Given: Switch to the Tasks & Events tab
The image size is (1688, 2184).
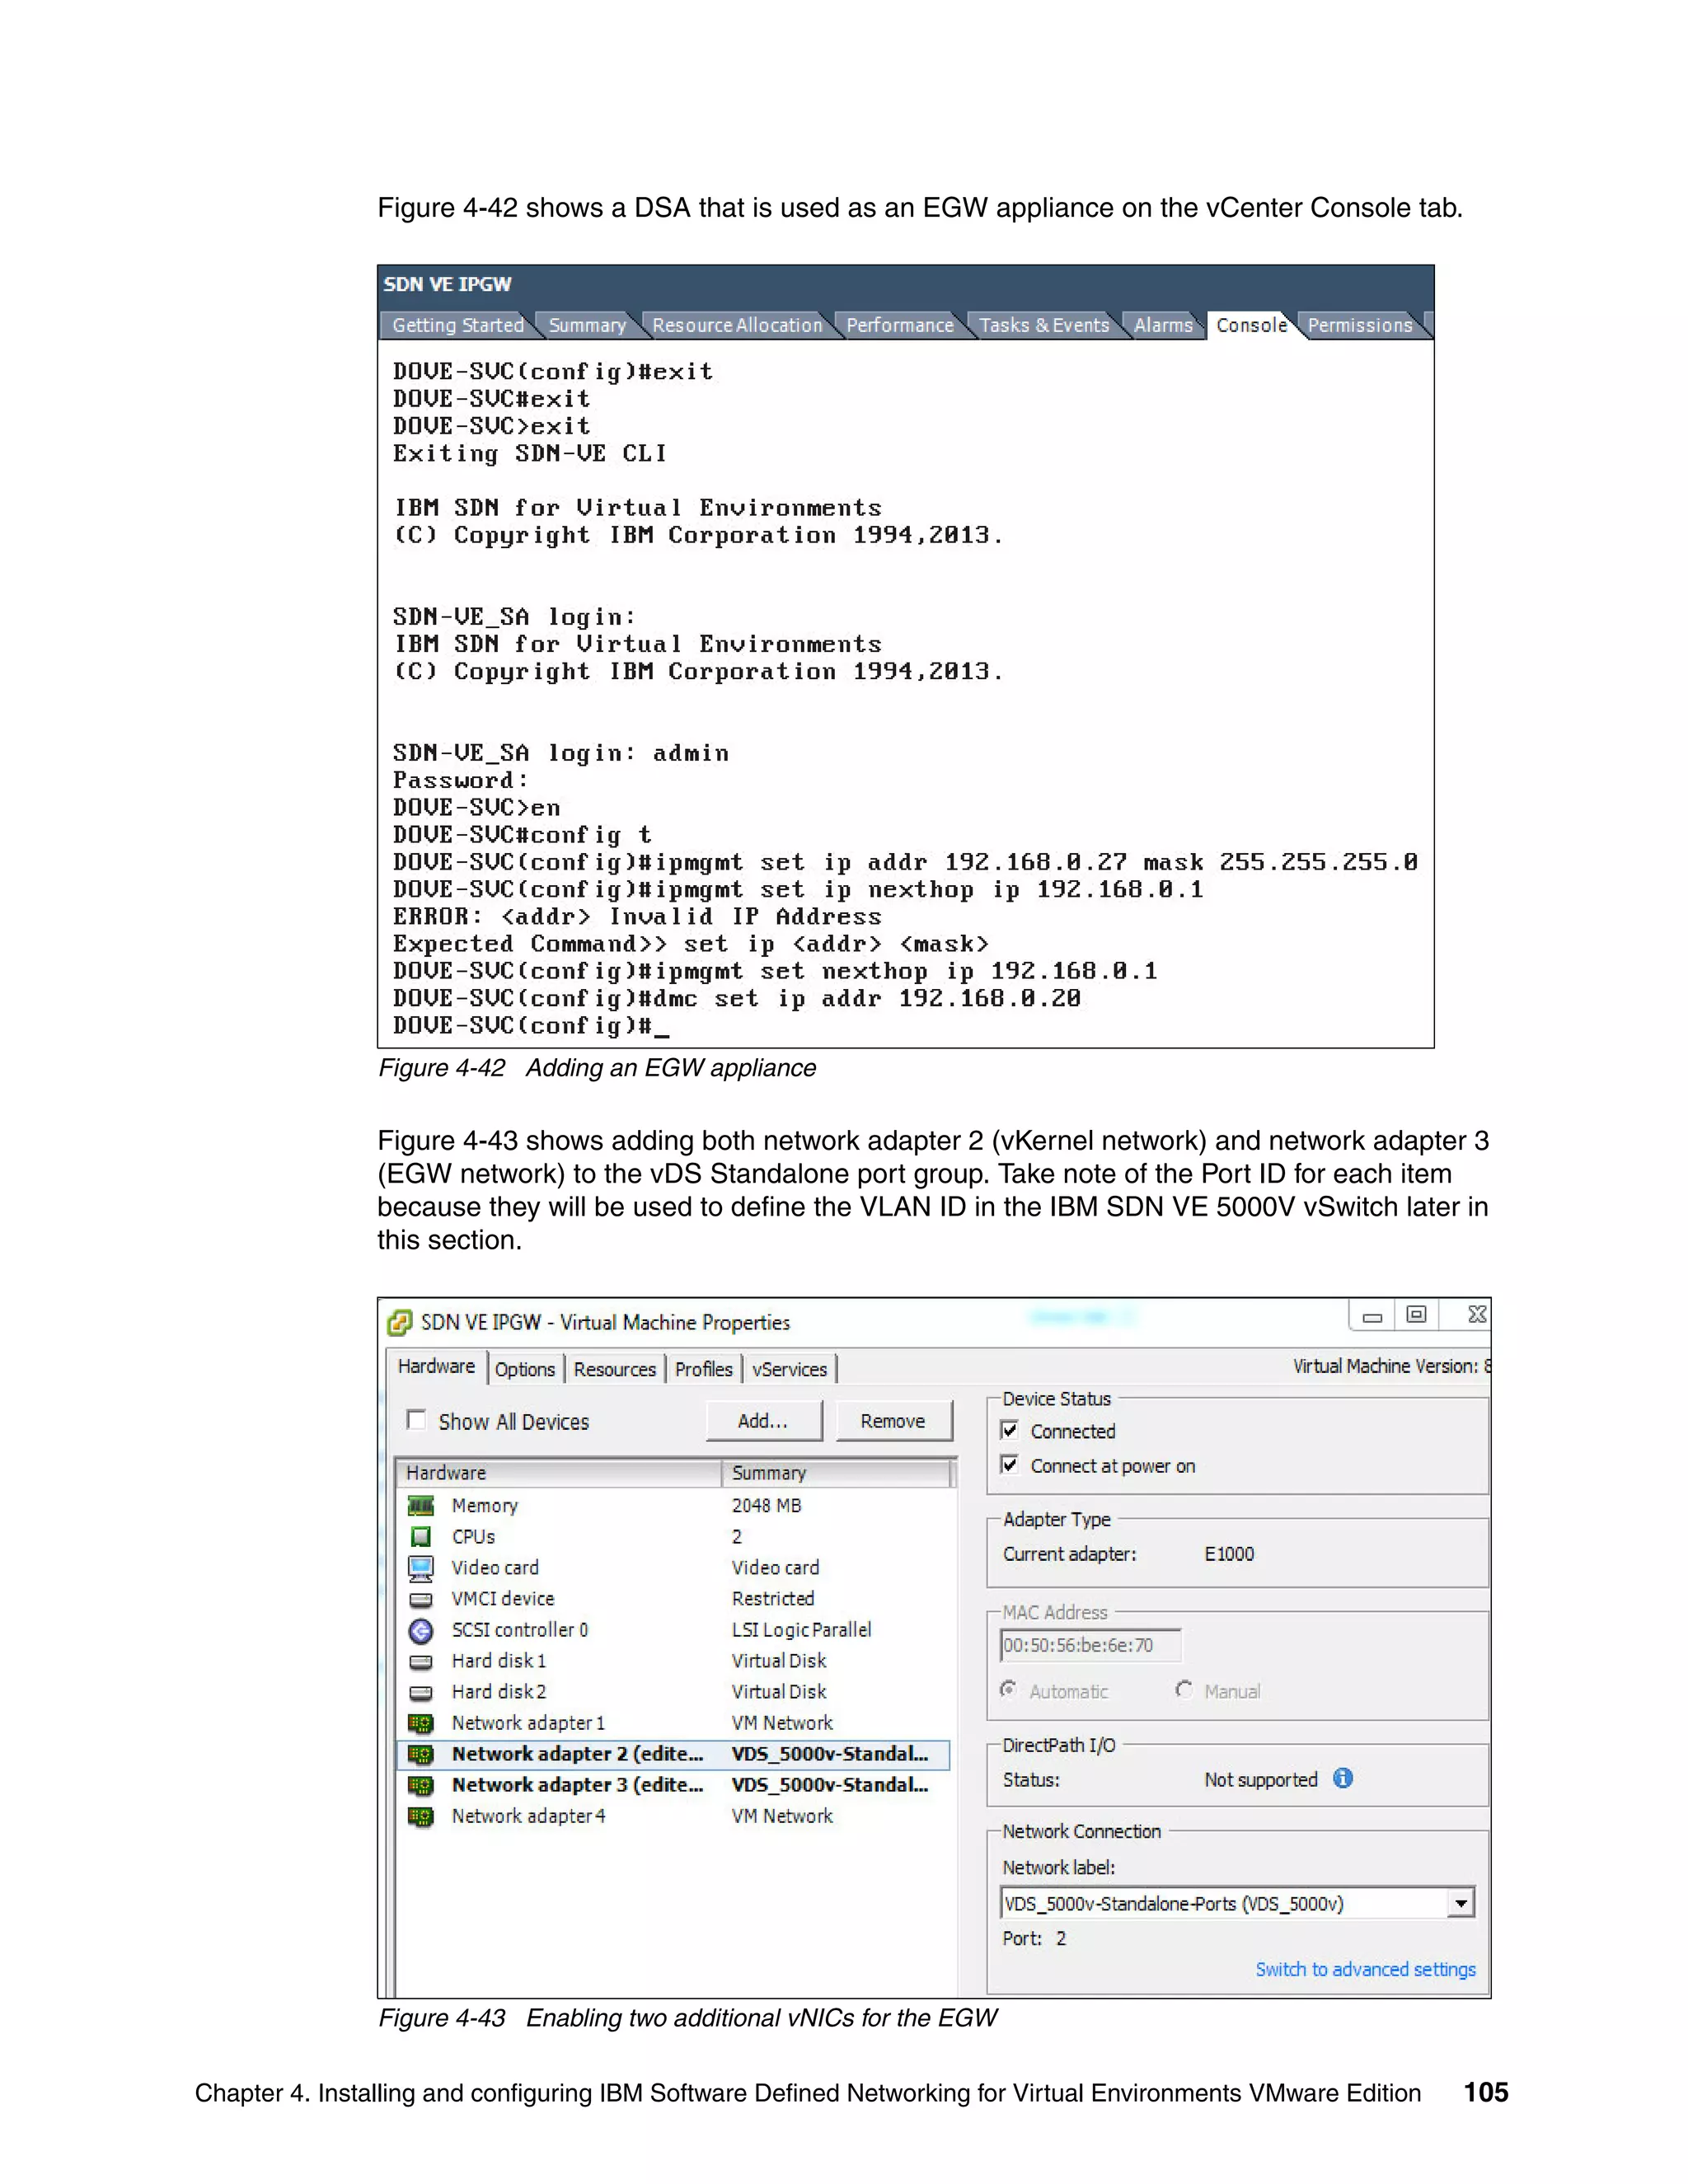Looking at the screenshot, I should (x=1044, y=325).
